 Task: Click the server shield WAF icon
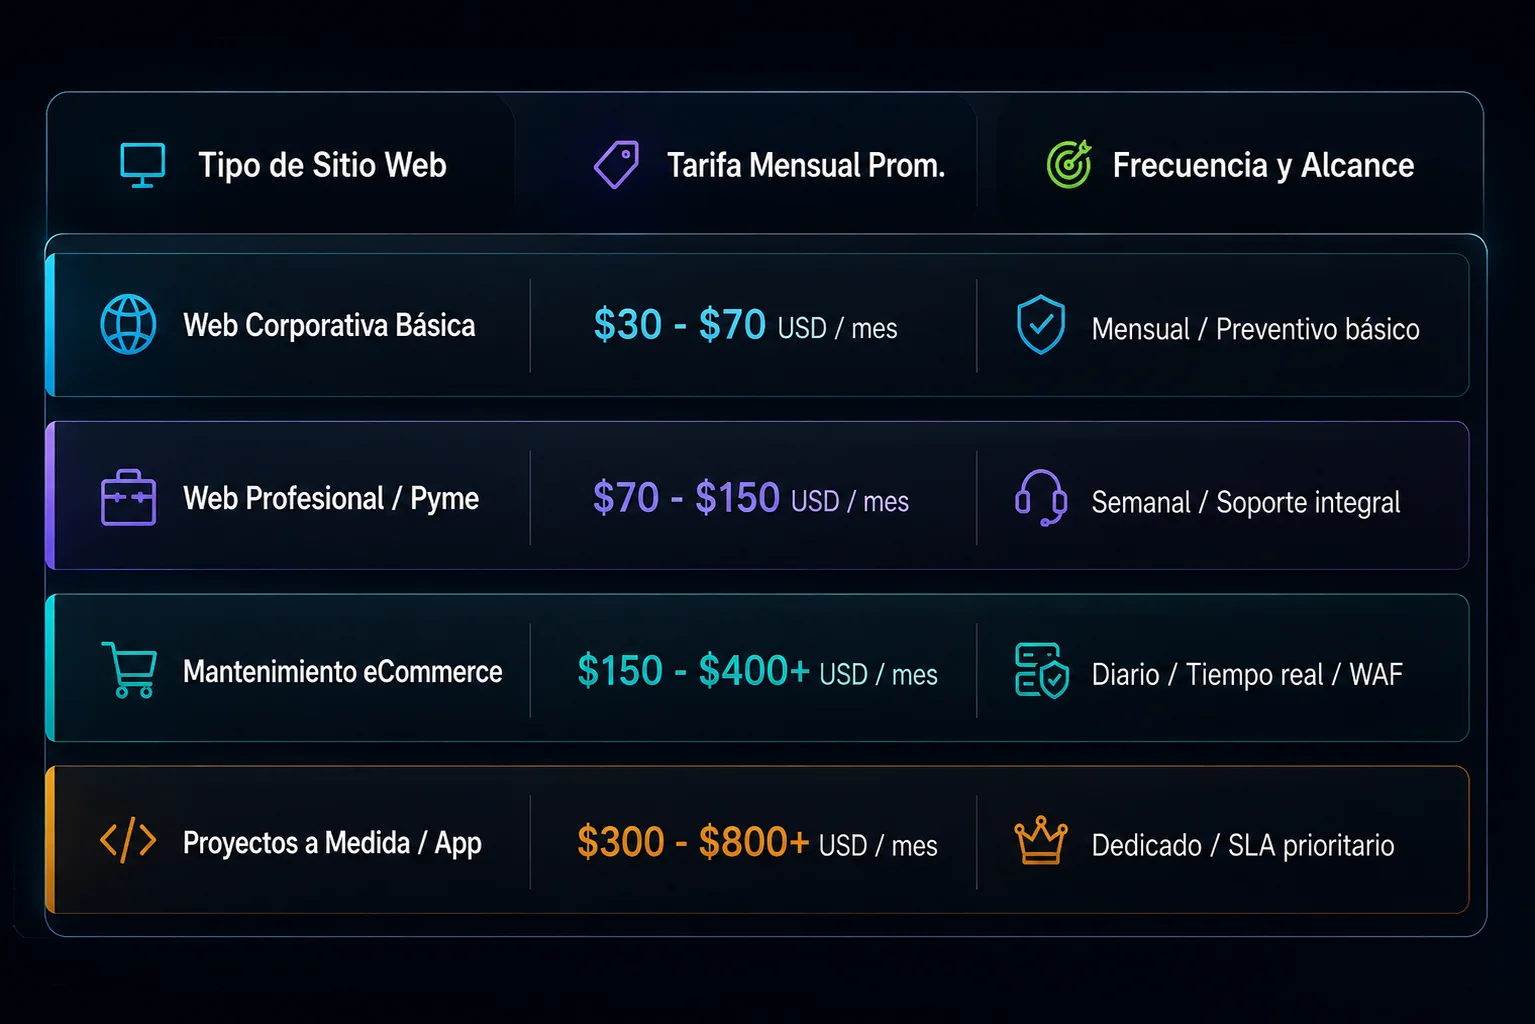(1041, 670)
